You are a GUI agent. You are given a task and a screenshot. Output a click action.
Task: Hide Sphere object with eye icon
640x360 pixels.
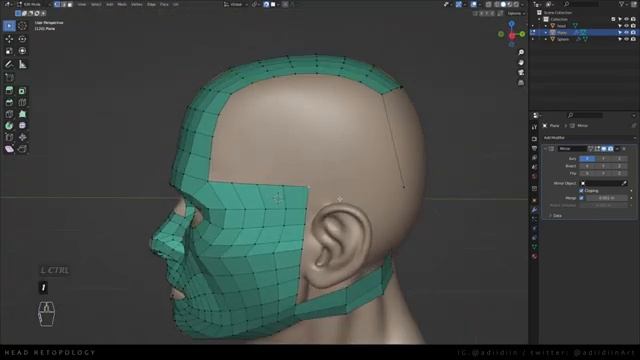pyautogui.click(x=627, y=39)
